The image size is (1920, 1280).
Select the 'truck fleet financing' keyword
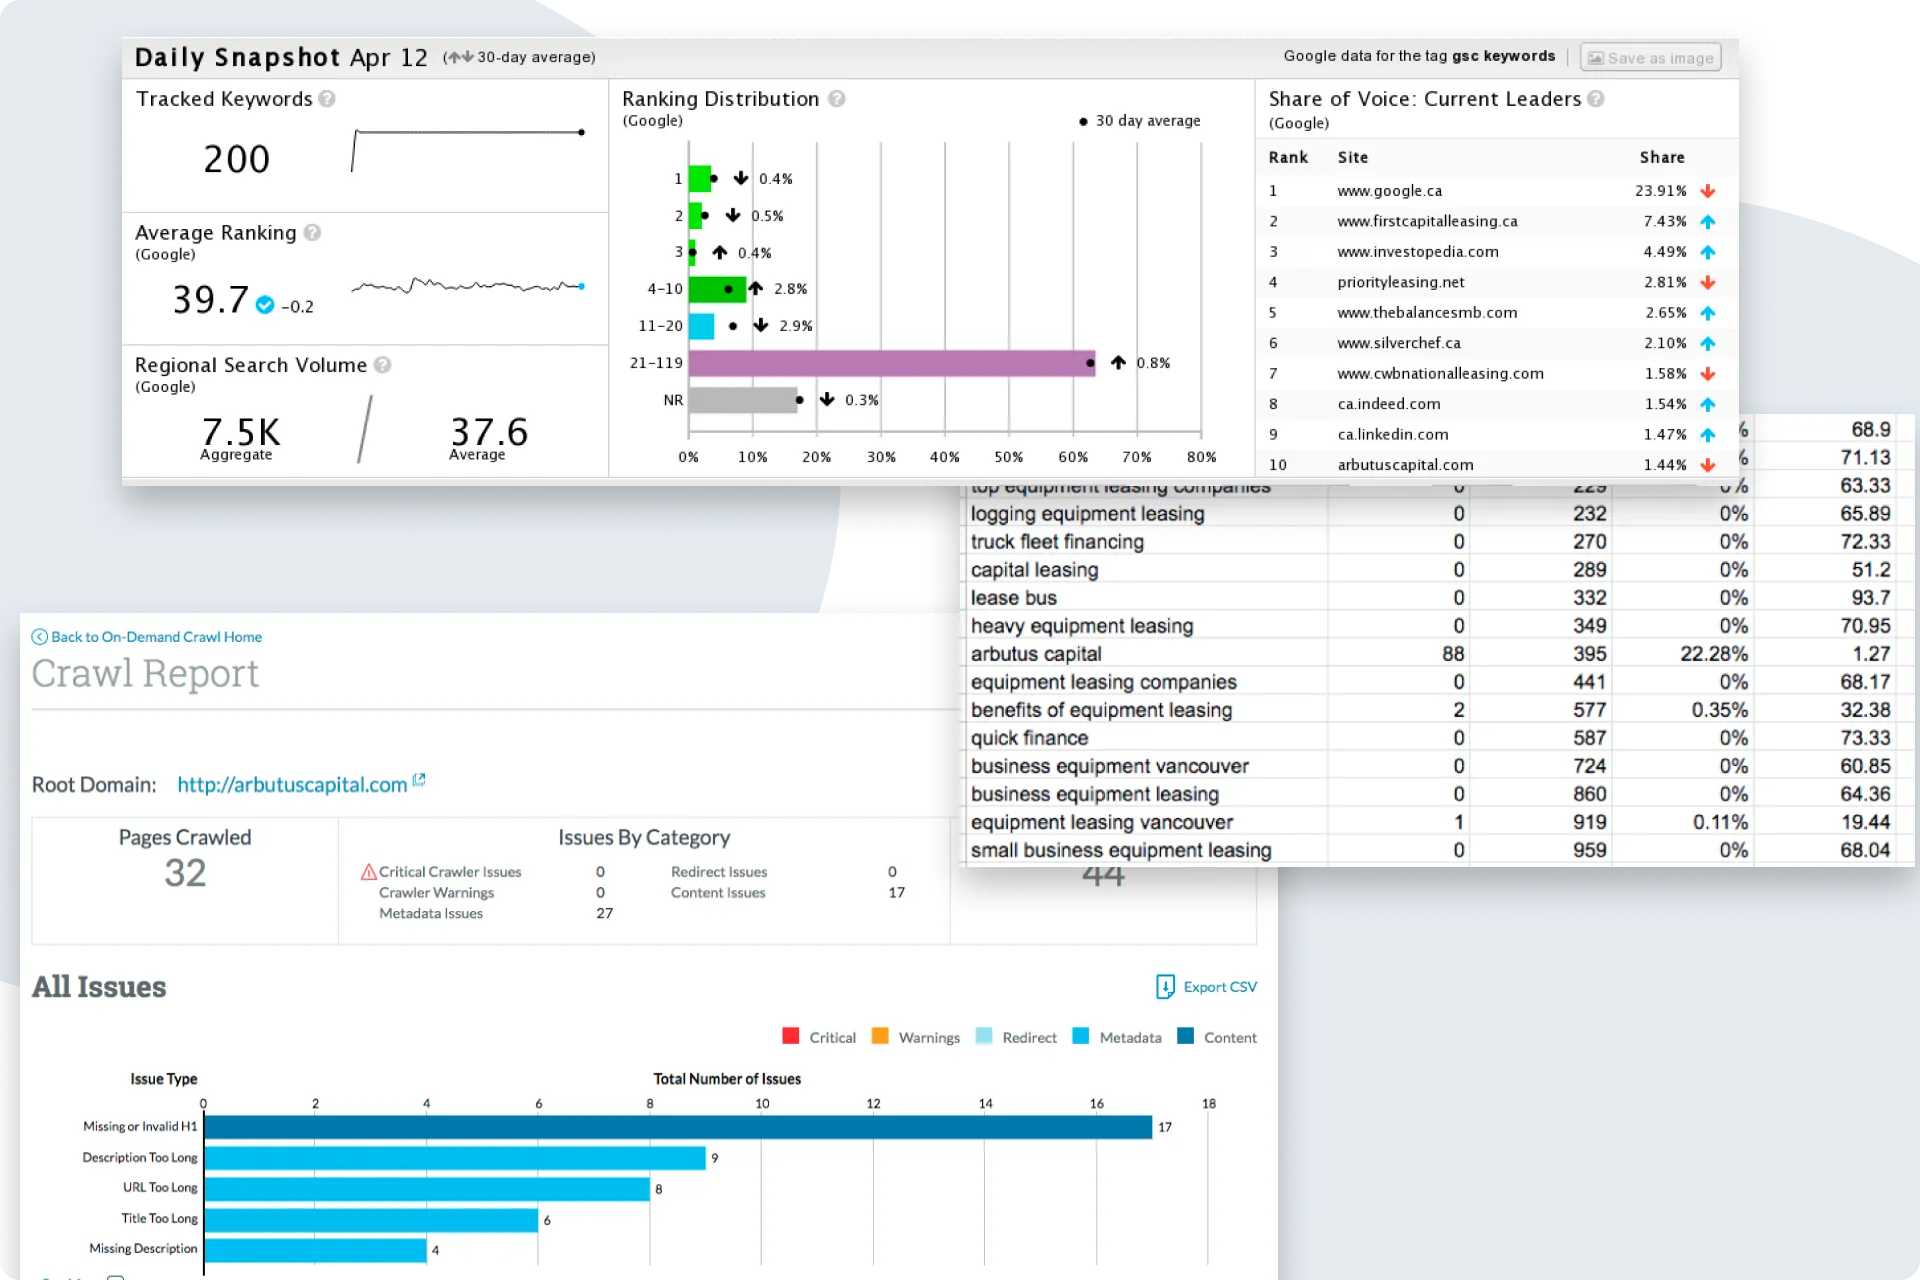1057,542
